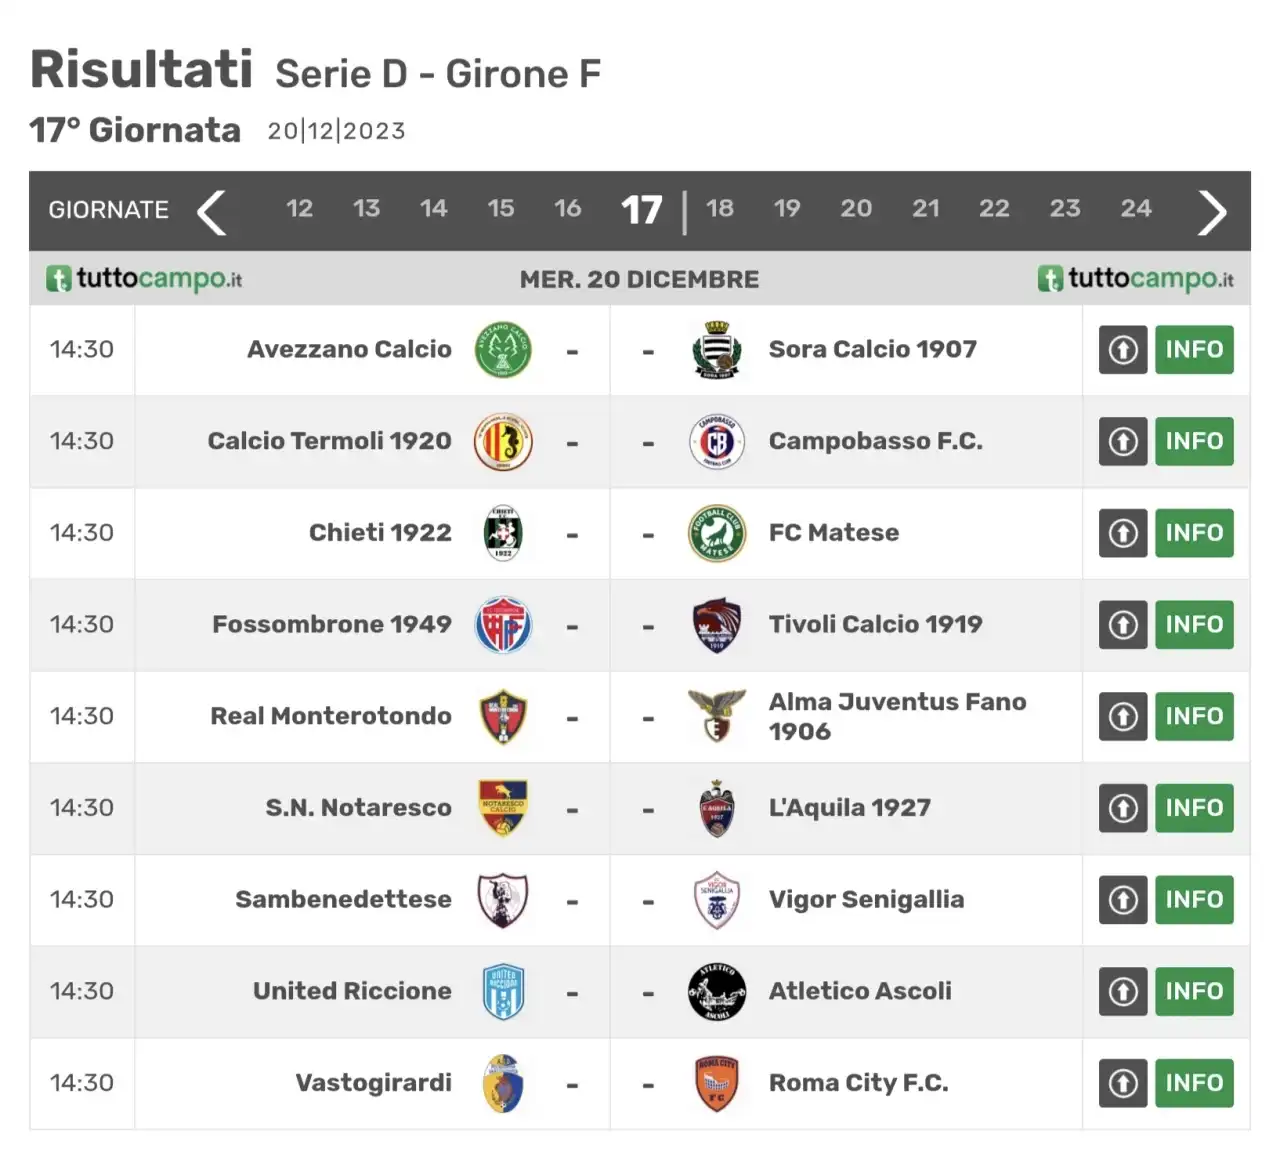Select giornata 12 in the bar

(x=299, y=208)
